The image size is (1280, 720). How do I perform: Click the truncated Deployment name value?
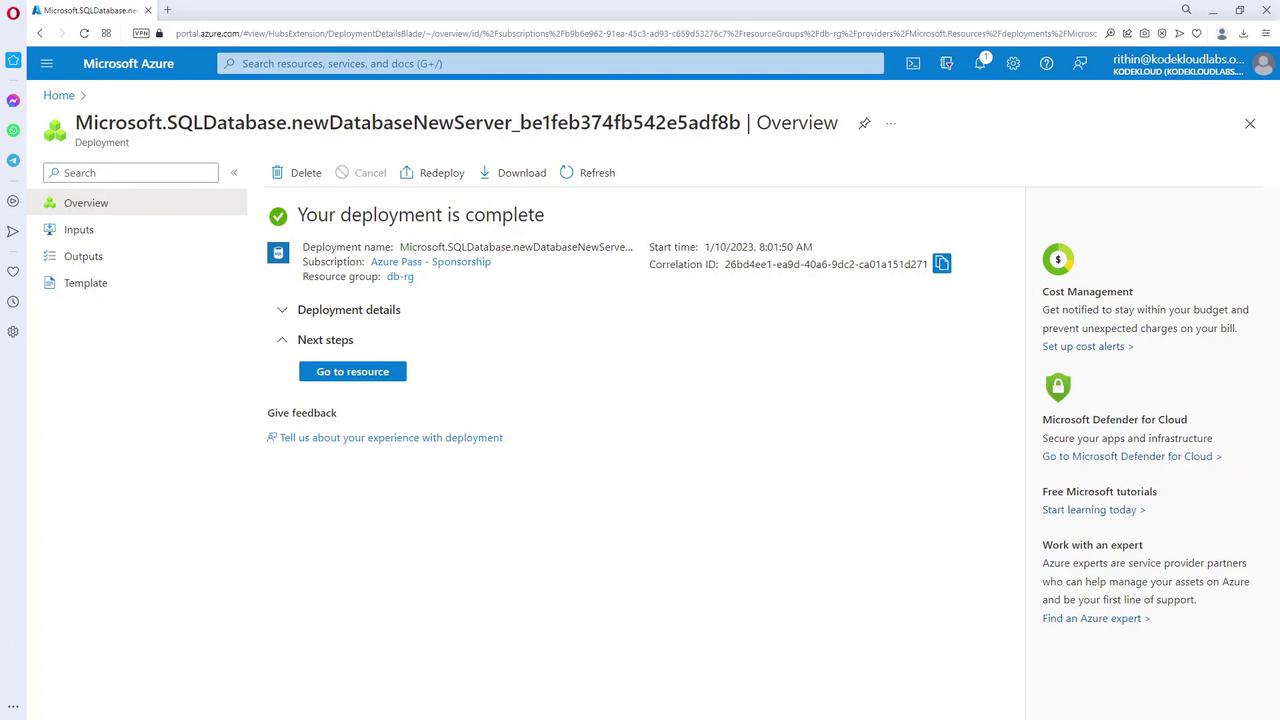516,247
